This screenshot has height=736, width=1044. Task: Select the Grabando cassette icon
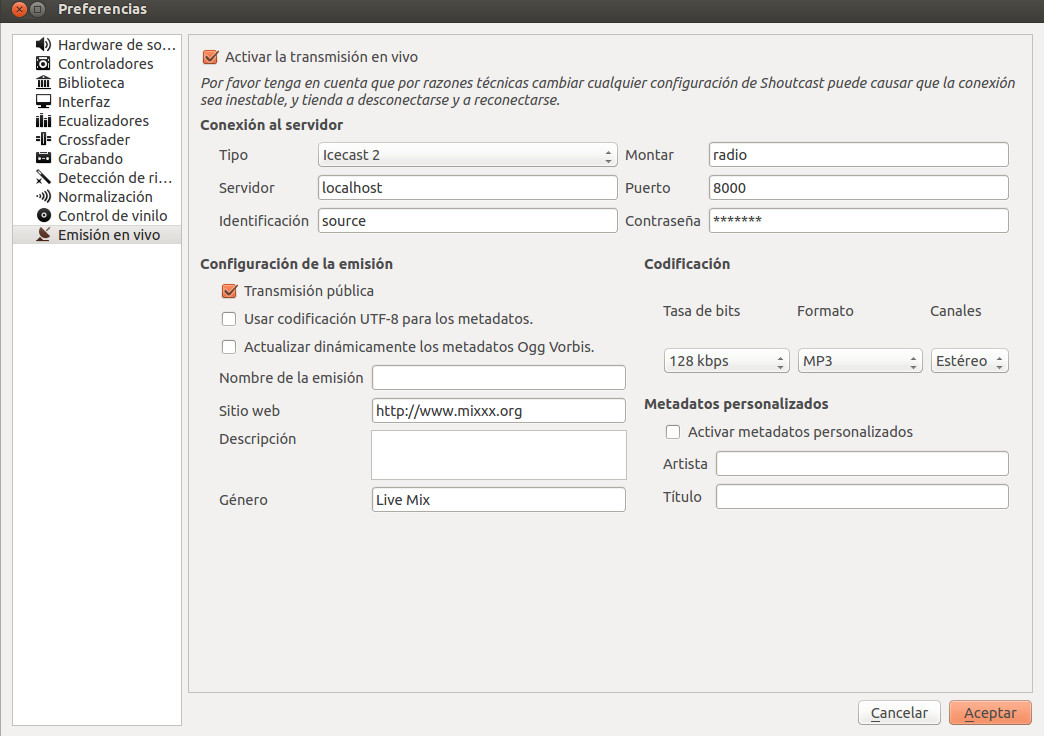click(x=43, y=159)
